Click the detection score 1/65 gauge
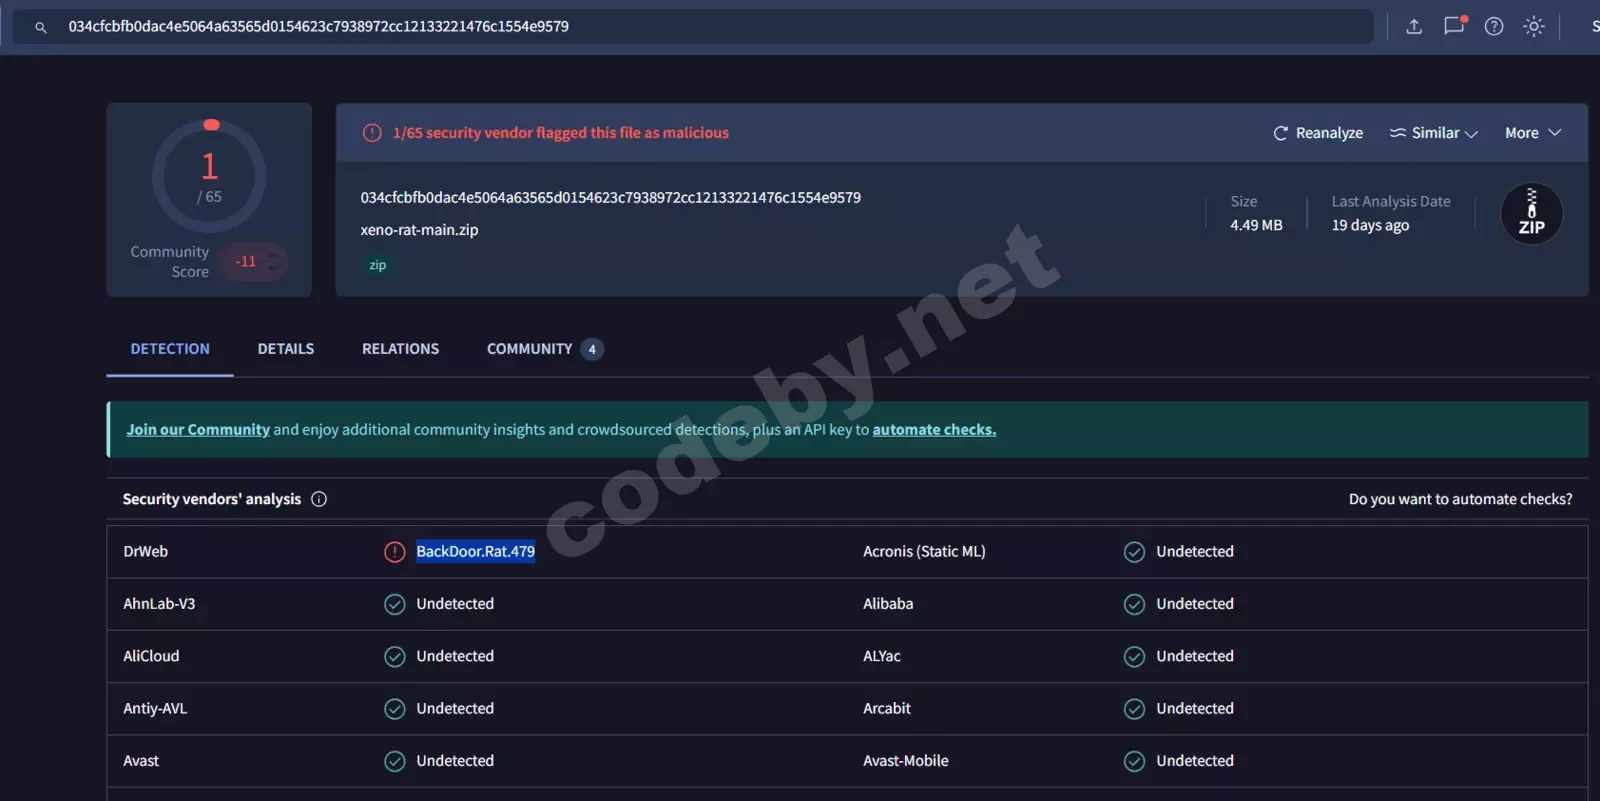This screenshot has width=1600, height=801. [x=209, y=177]
